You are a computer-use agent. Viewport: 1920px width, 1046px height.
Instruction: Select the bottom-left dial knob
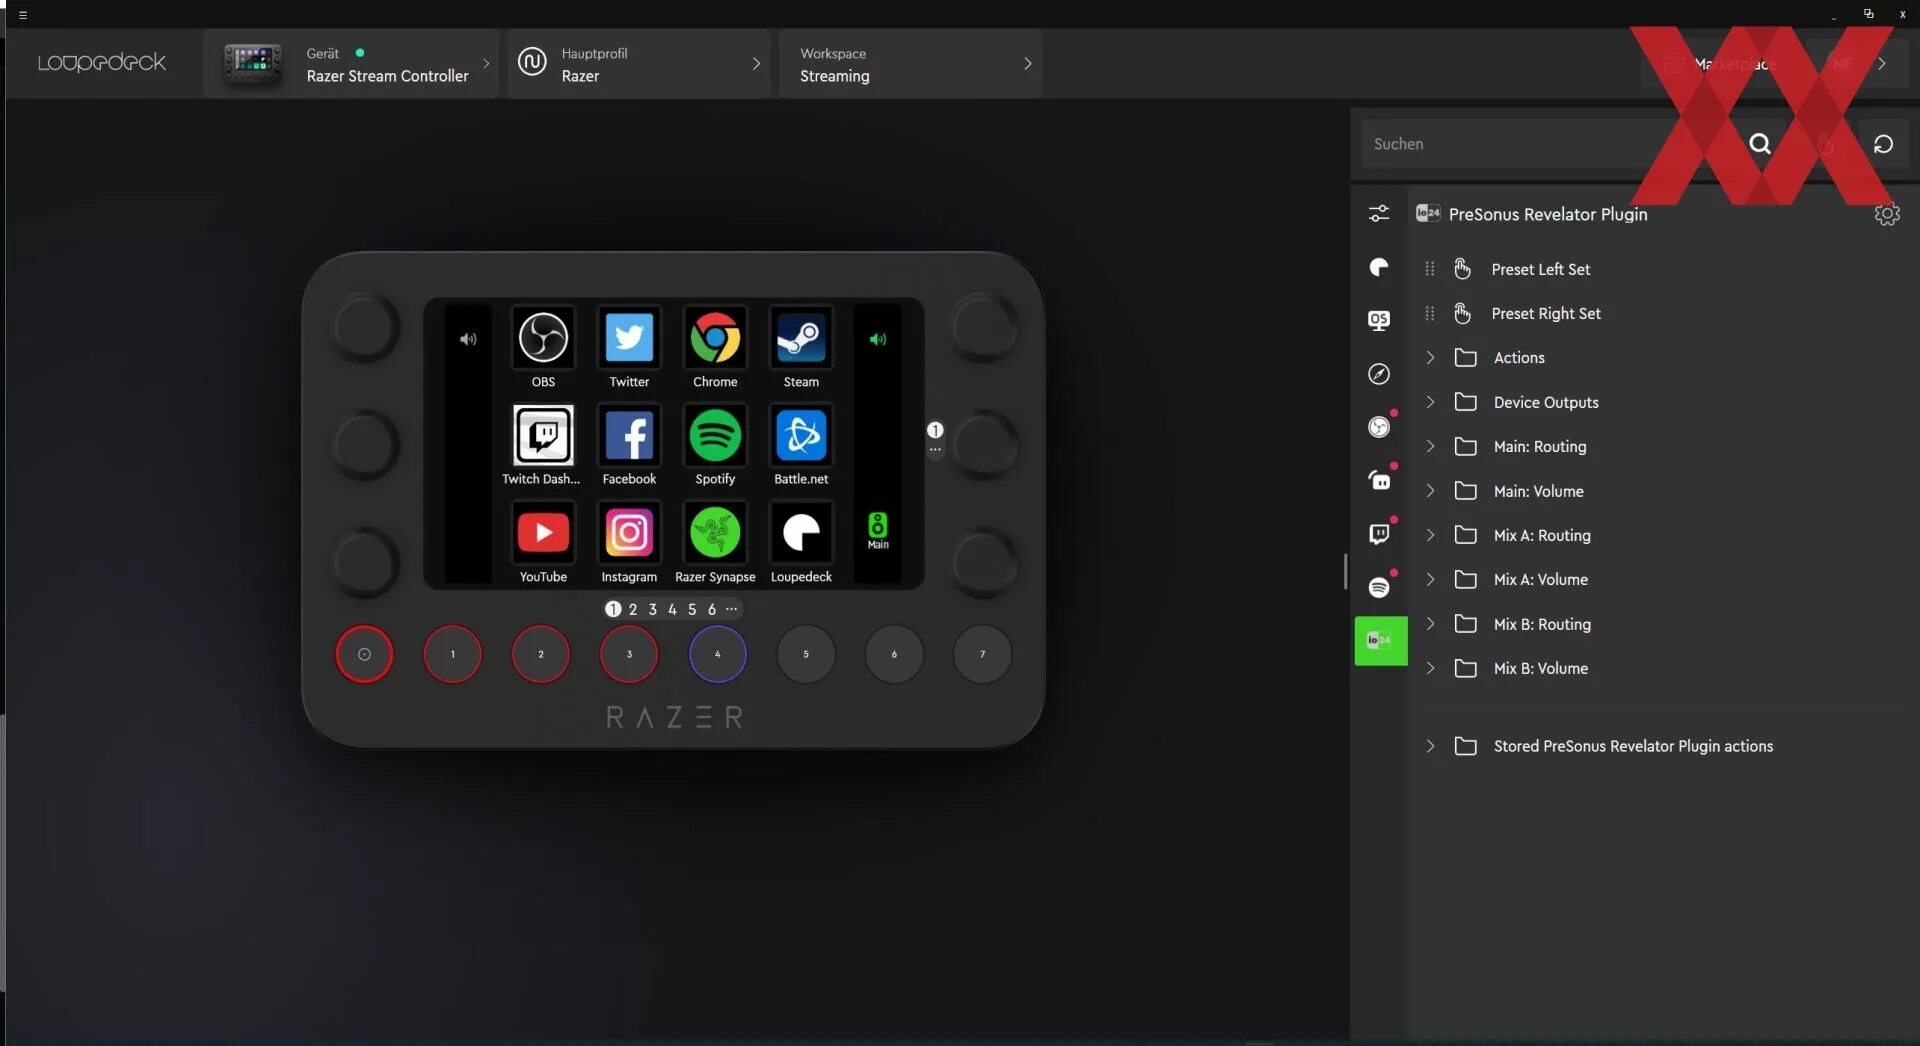coord(365,561)
